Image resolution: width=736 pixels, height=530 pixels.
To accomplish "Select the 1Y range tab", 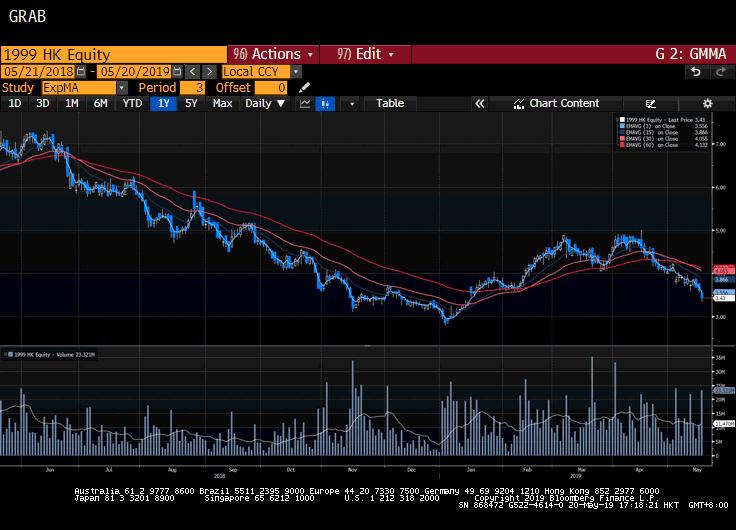I will coord(163,103).
